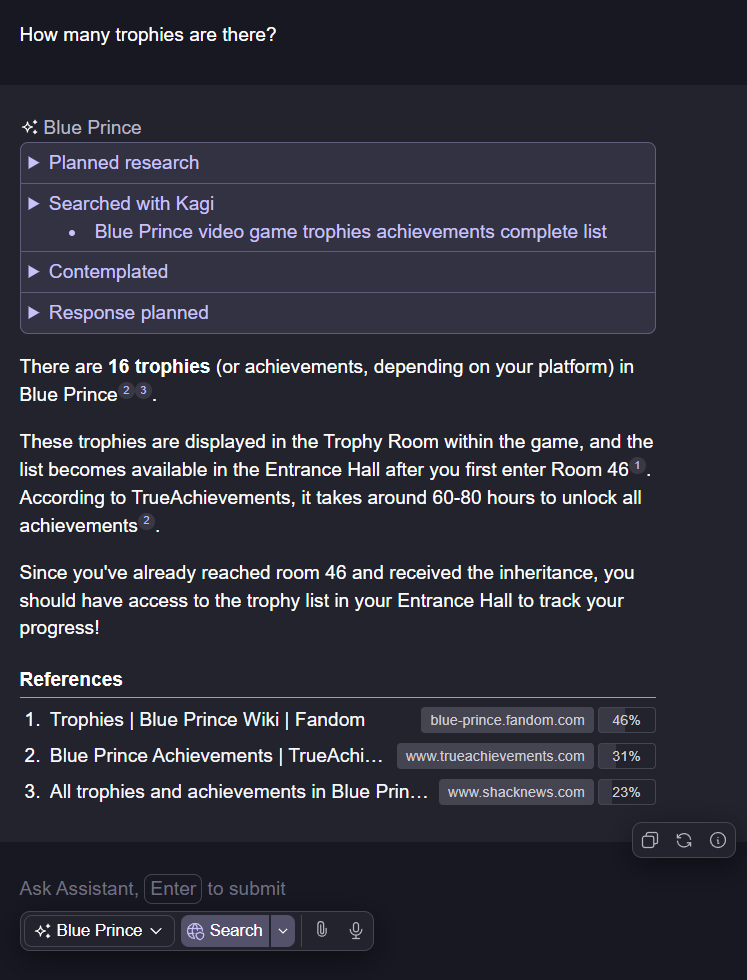The image size is (747, 980).
Task: Click the regenerate response icon
Action: pyautogui.click(x=684, y=840)
